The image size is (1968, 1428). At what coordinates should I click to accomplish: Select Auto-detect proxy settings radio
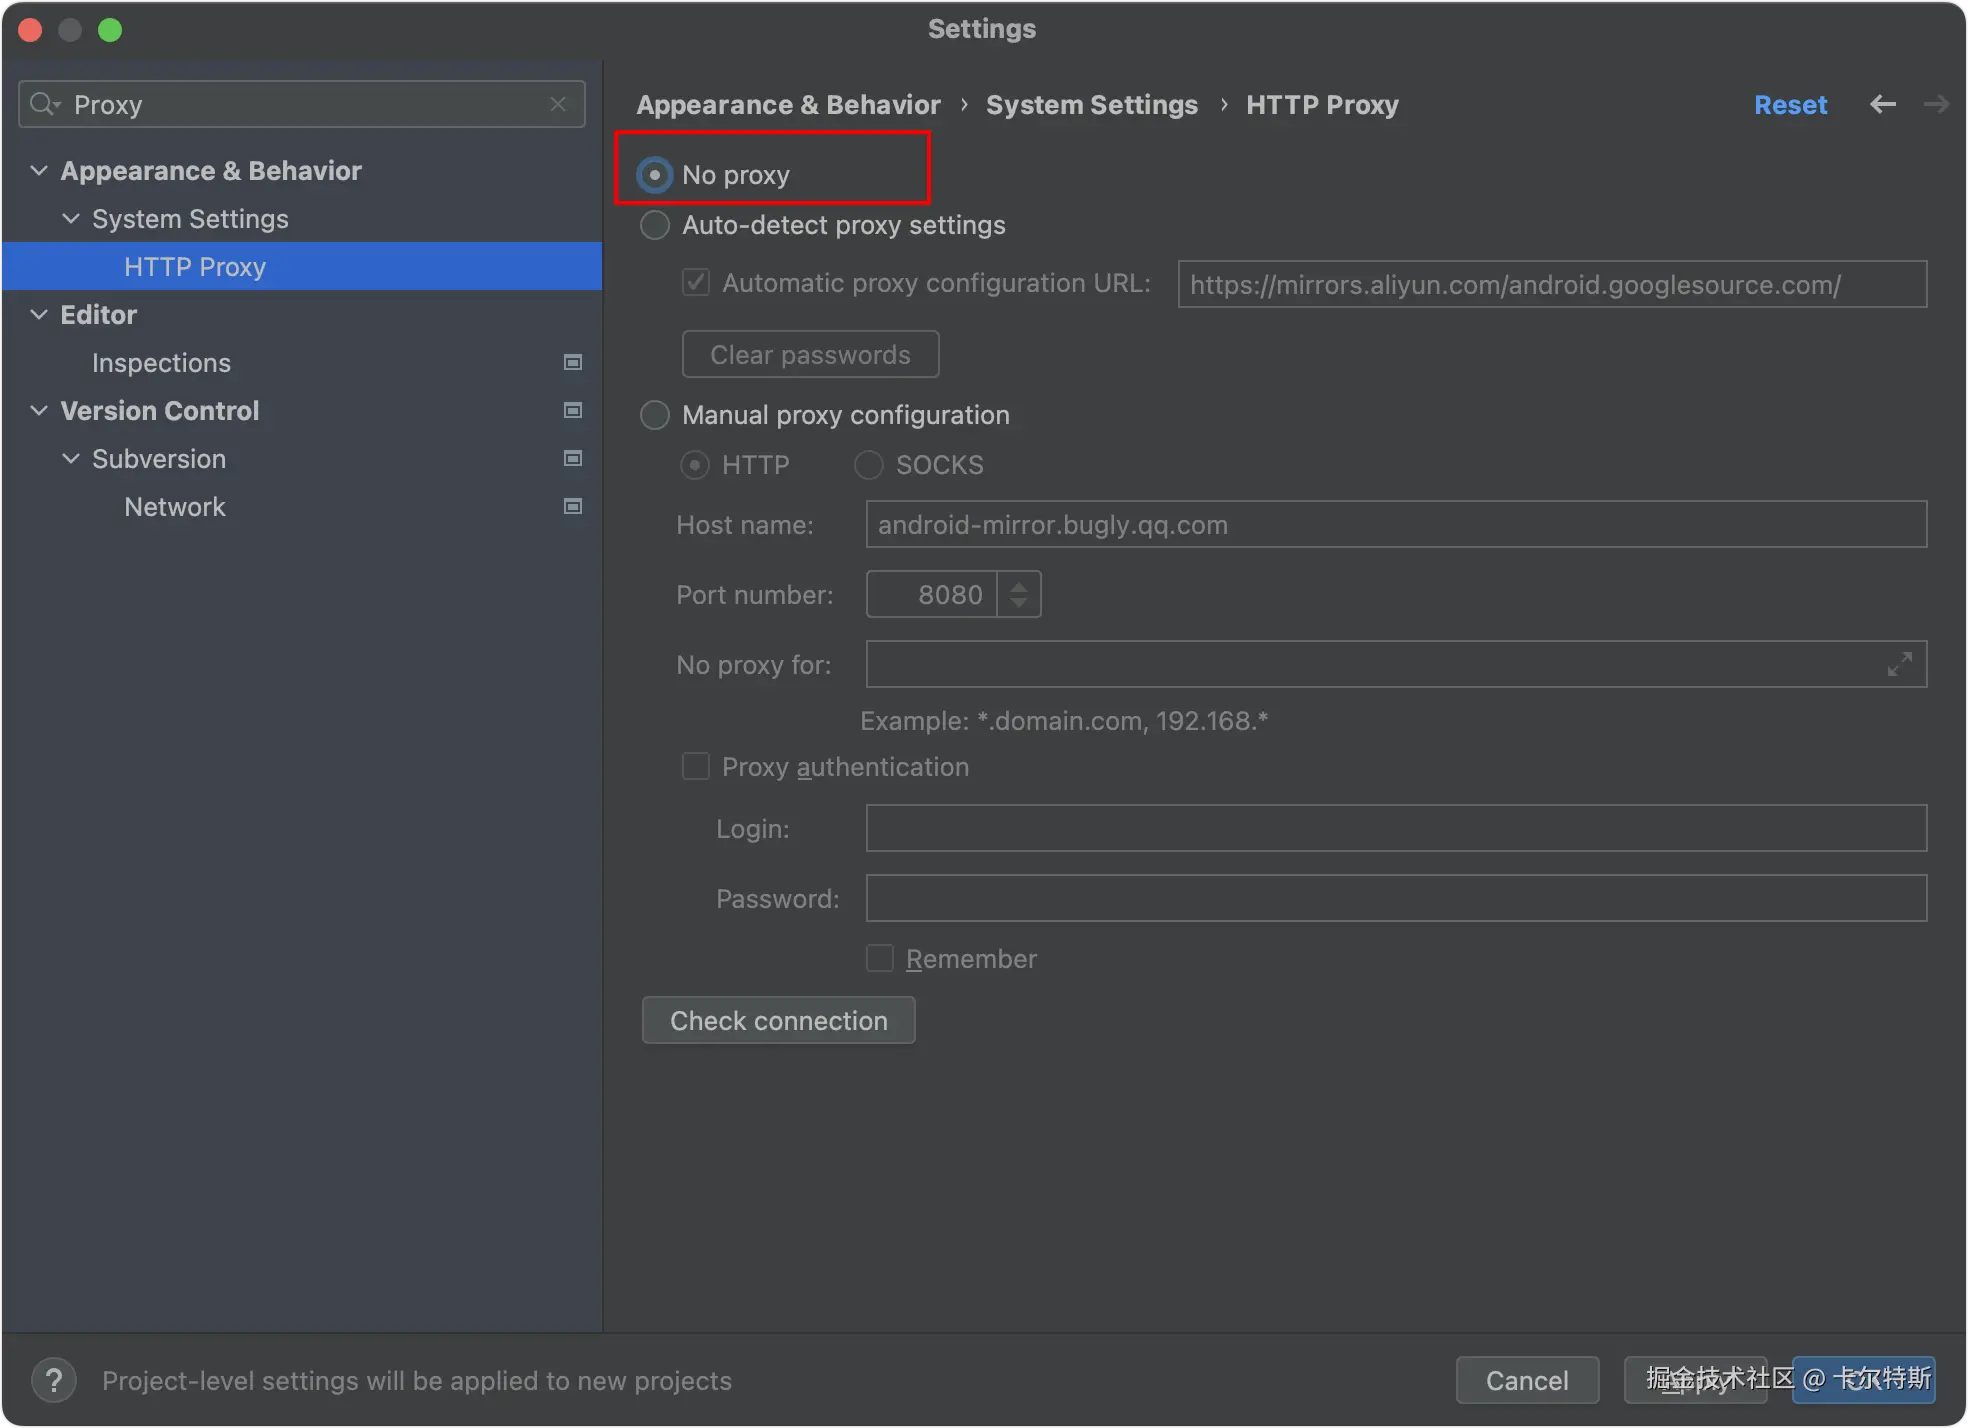pyautogui.click(x=655, y=225)
